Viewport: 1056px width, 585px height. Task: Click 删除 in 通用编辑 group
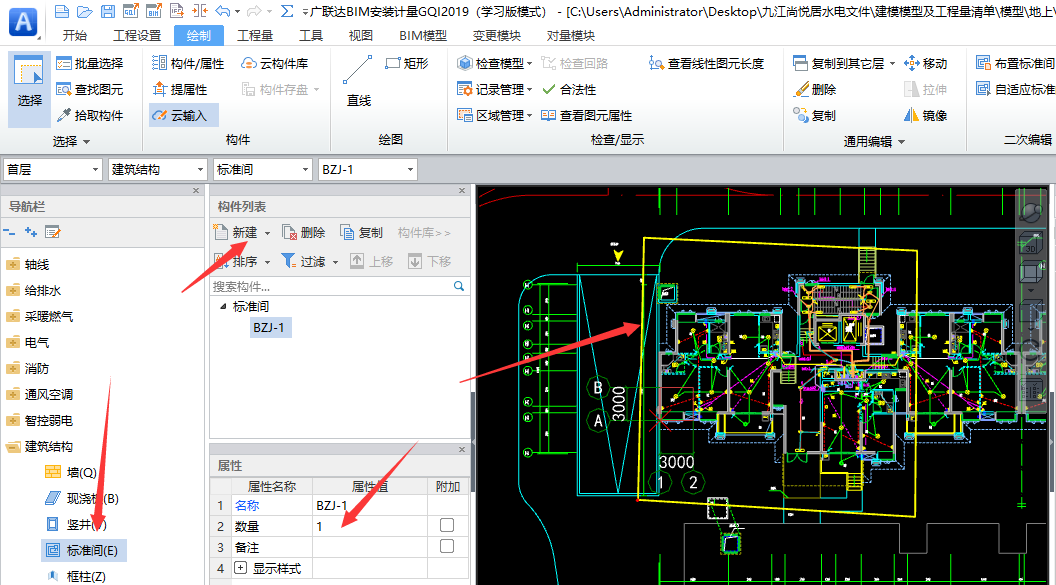click(x=815, y=90)
